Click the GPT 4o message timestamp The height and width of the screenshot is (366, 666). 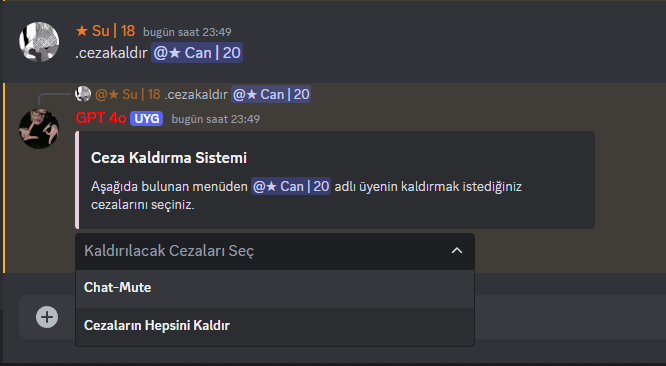pyautogui.click(x=216, y=119)
